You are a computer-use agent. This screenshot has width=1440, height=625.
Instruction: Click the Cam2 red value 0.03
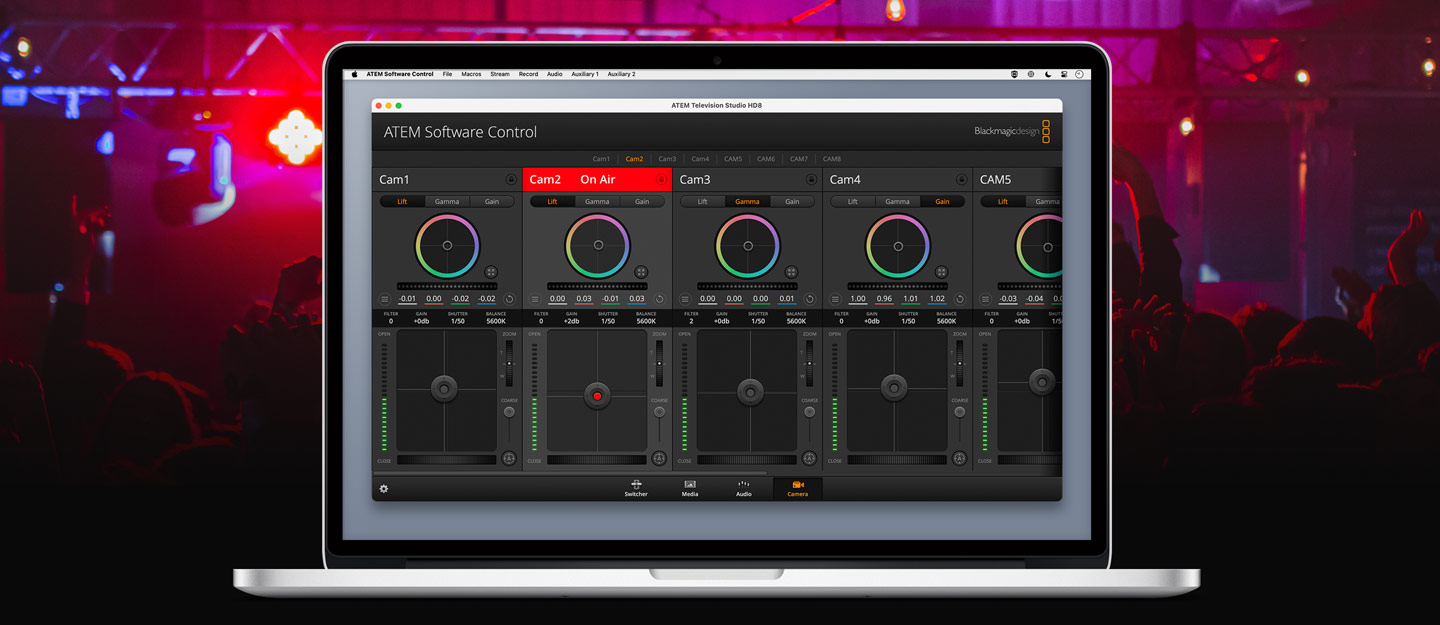coord(584,299)
